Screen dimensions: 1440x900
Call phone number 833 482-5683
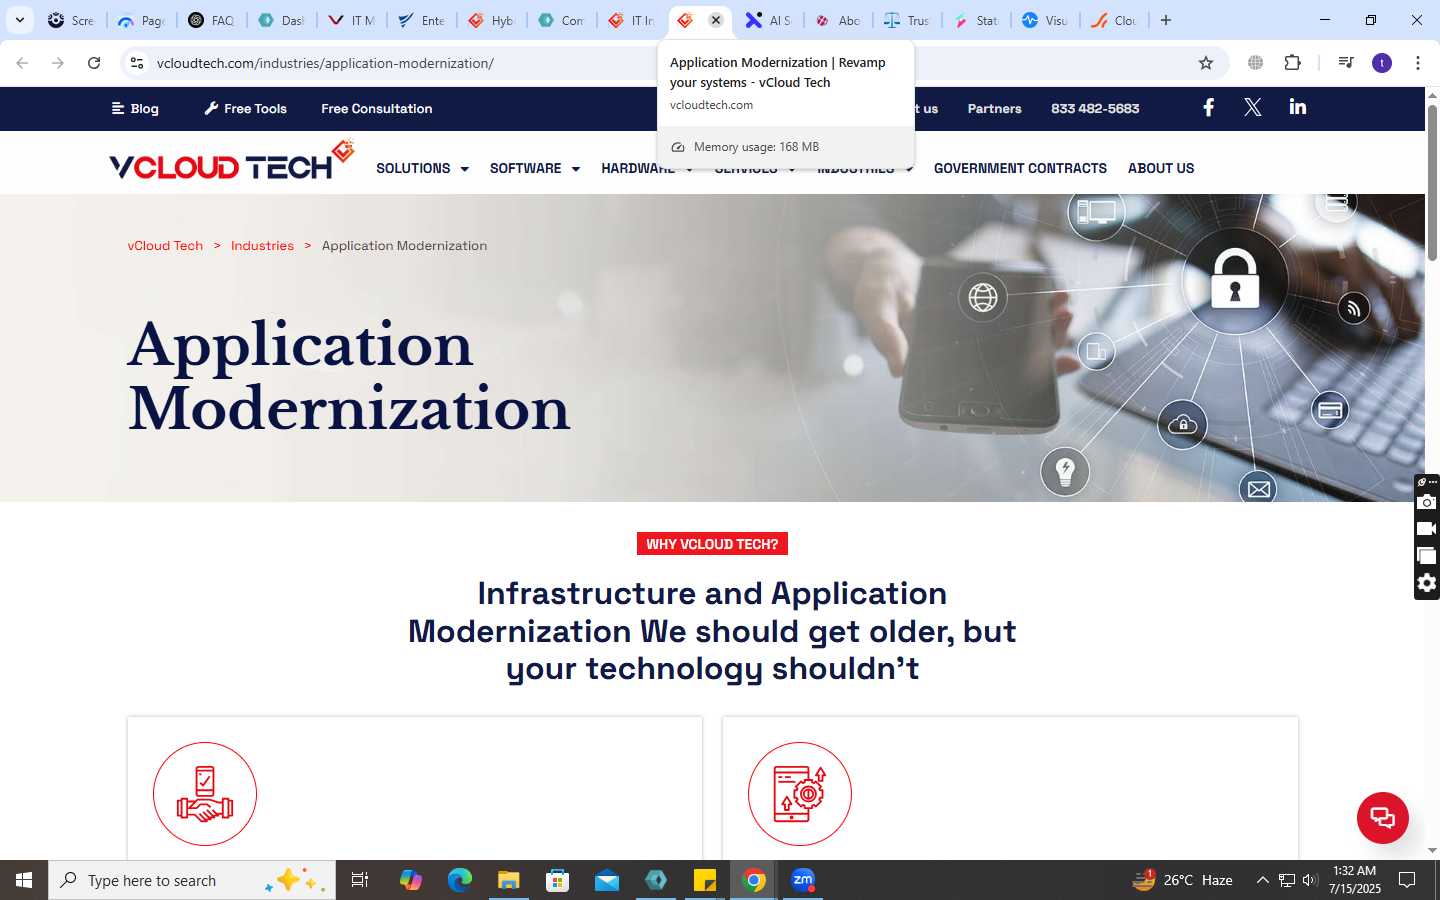[1095, 108]
